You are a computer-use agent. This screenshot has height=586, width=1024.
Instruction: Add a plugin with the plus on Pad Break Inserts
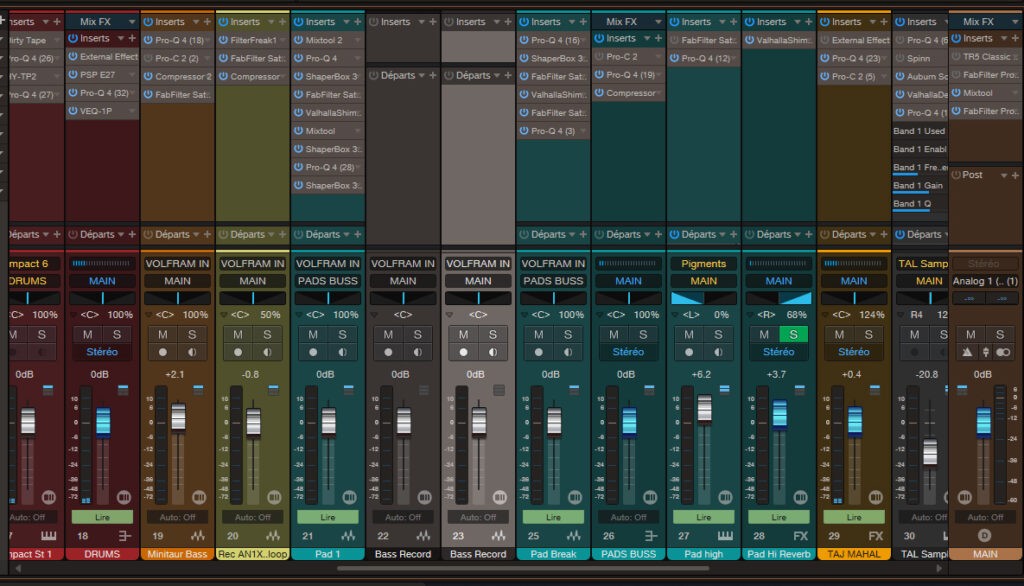click(582, 21)
